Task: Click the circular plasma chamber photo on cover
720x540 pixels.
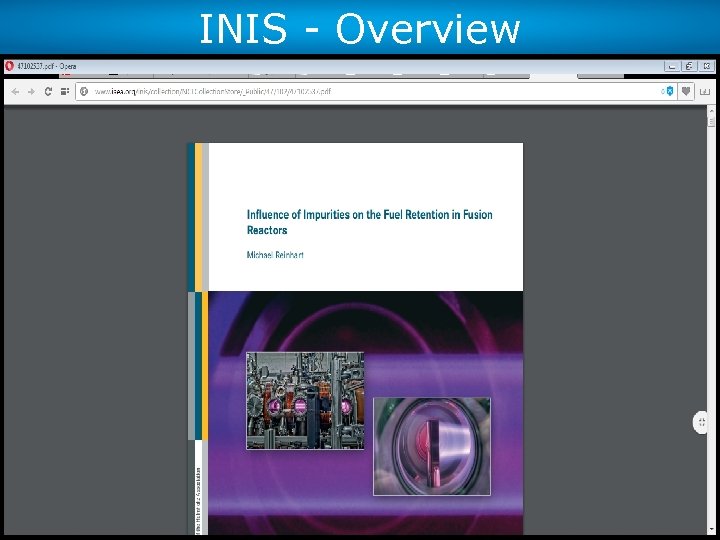Action: pyautogui.click(x=432, y=446)
